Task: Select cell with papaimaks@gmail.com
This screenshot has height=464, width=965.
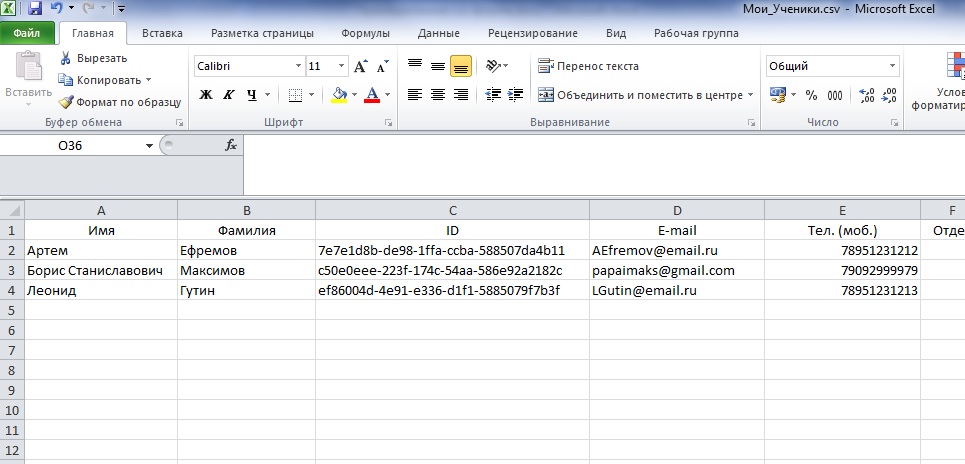Action: 676,271
